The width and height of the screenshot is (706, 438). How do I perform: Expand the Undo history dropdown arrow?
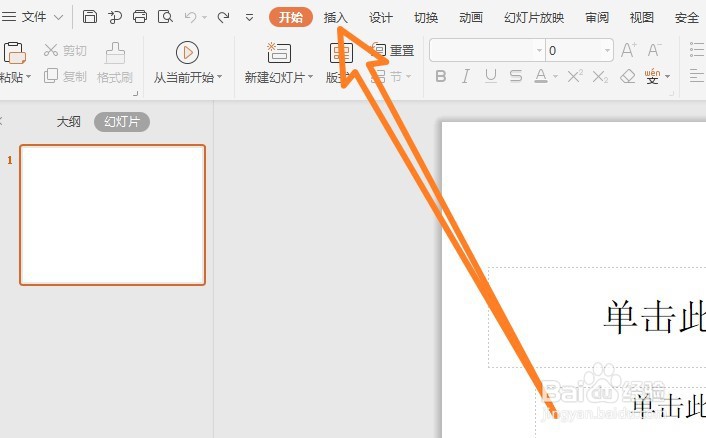coord(204,18)
